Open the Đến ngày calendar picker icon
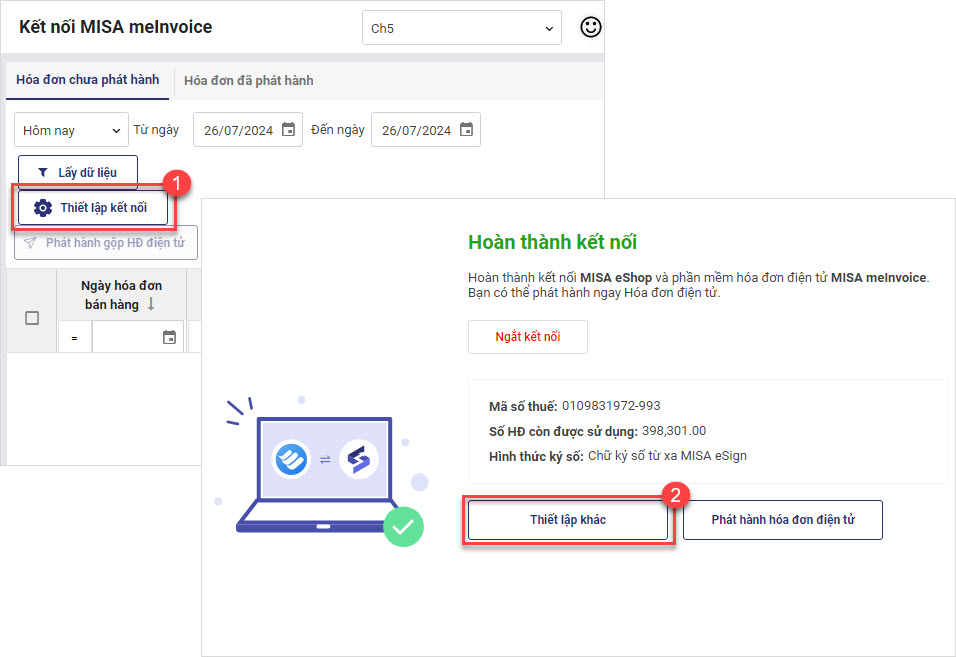This screenshot has width=956, height=657. [x=466, y=129]
